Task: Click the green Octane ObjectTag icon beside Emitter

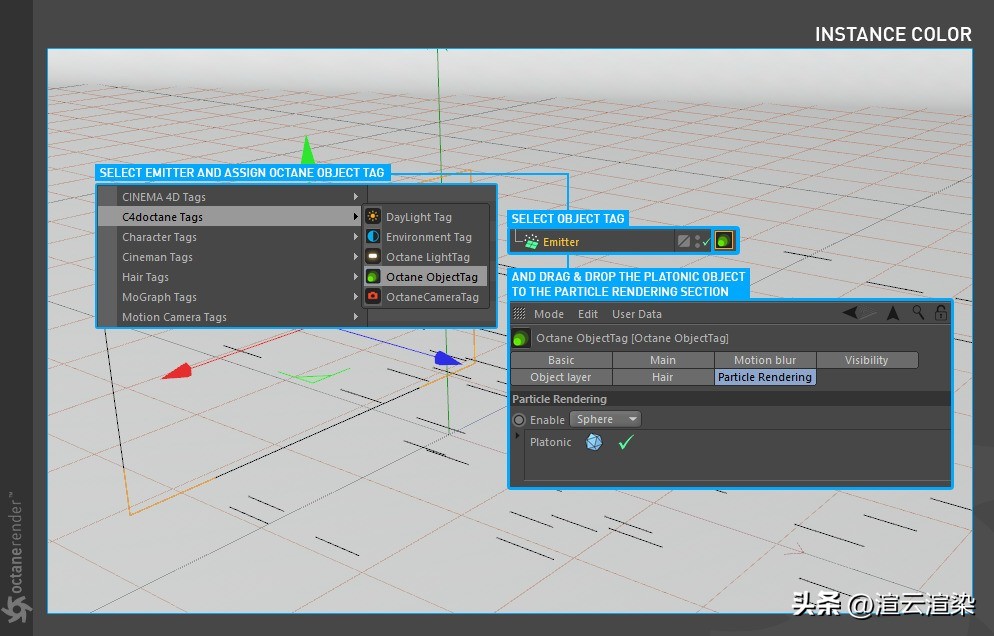Action: 724,240
